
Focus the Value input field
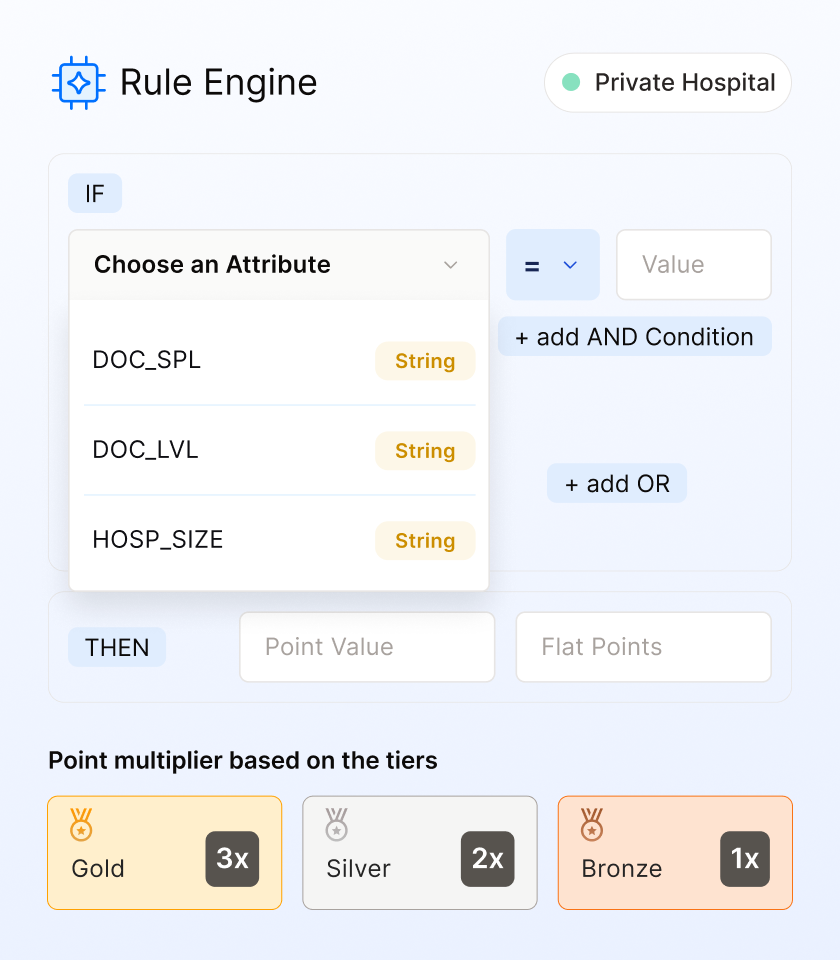click(x=694, y=265)
